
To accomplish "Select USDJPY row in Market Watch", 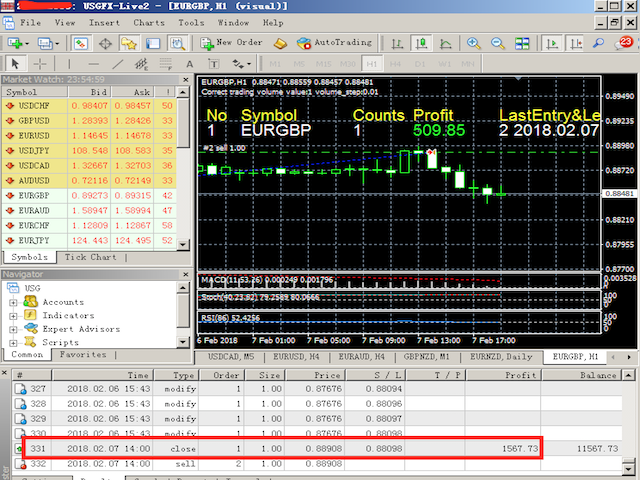I will (89, 151).
